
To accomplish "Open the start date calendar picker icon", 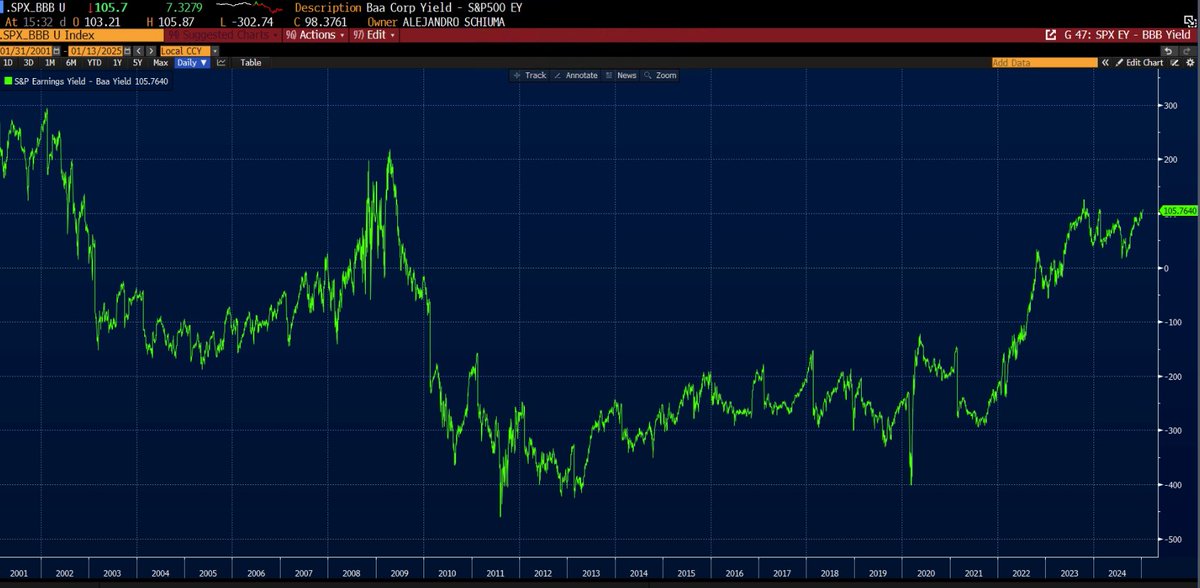I will [57, 51].
